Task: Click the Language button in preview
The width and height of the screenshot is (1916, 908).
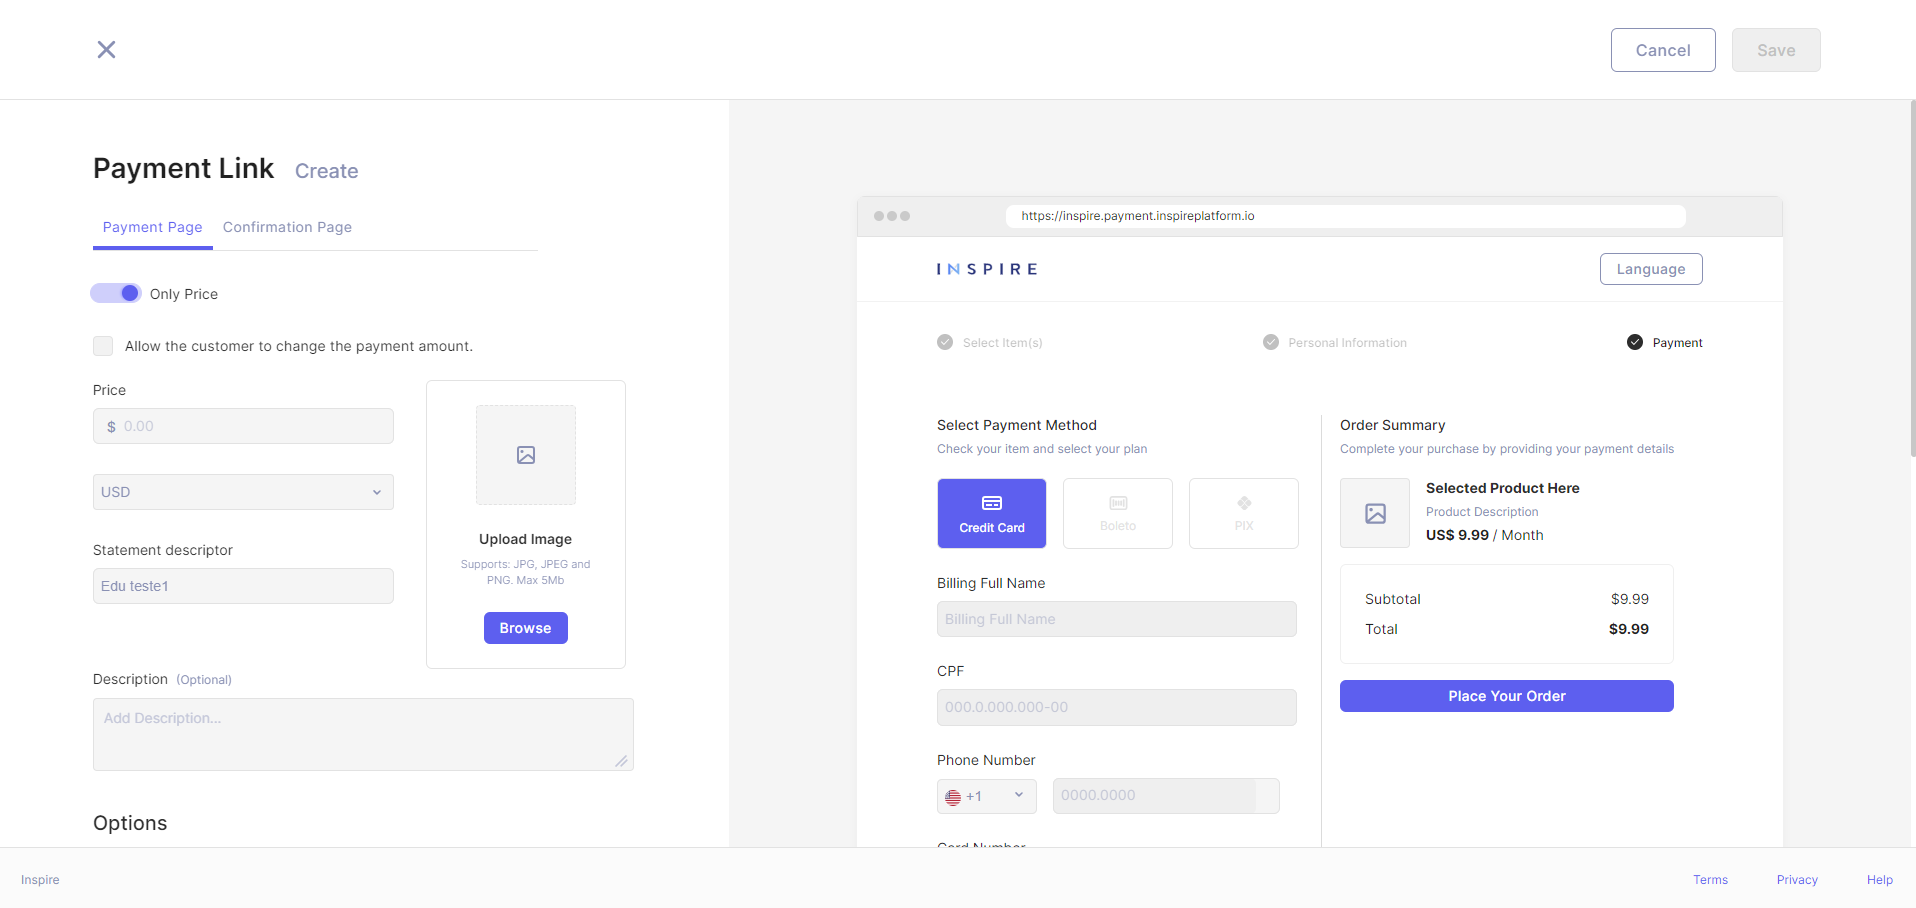Action: (1651, 269)
